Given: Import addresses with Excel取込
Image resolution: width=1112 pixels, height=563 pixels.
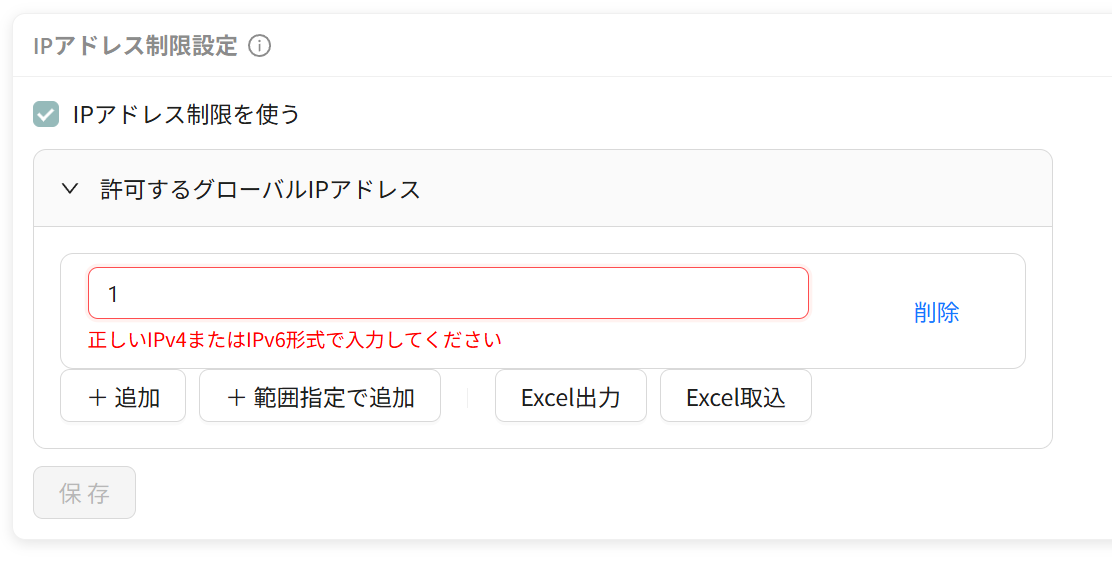Looking at the screenshot, I should 735,396.
